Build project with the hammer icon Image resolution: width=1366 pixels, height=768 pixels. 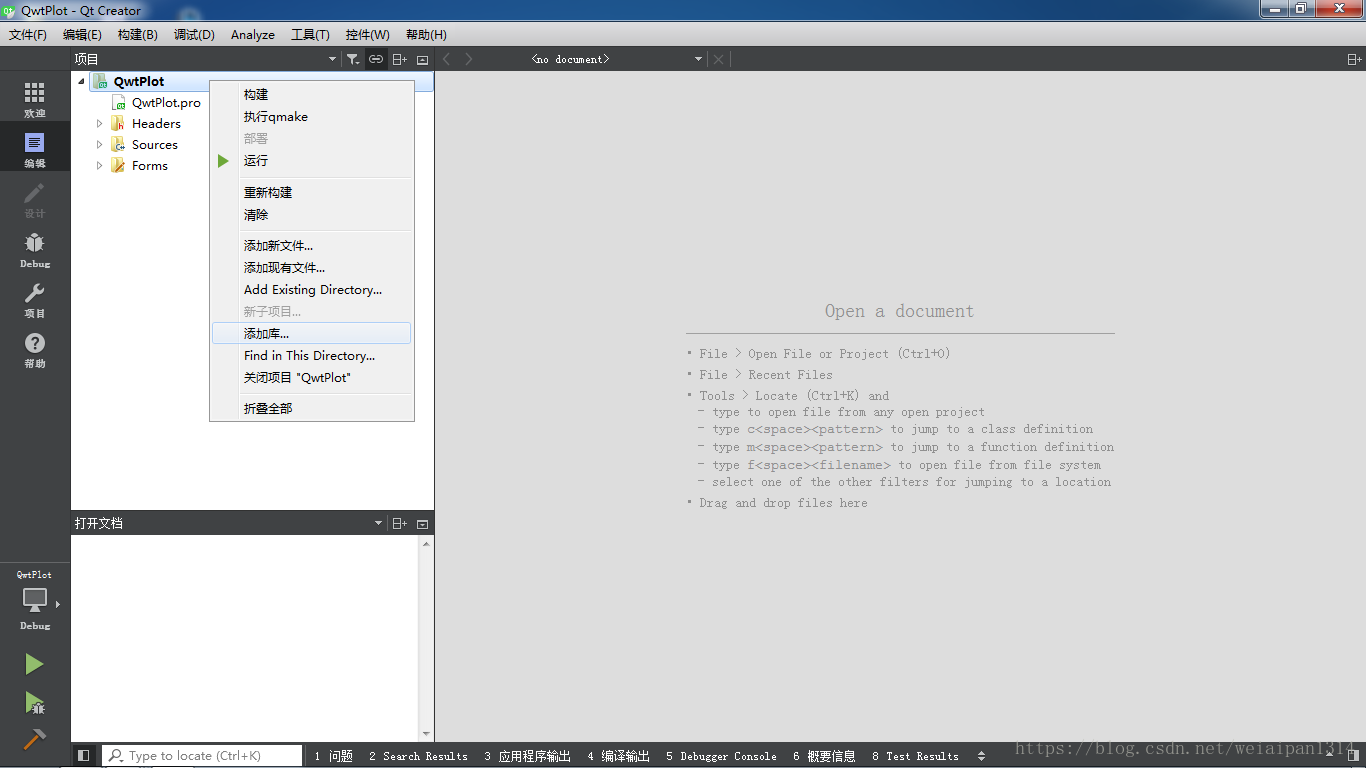click(35, 740)
